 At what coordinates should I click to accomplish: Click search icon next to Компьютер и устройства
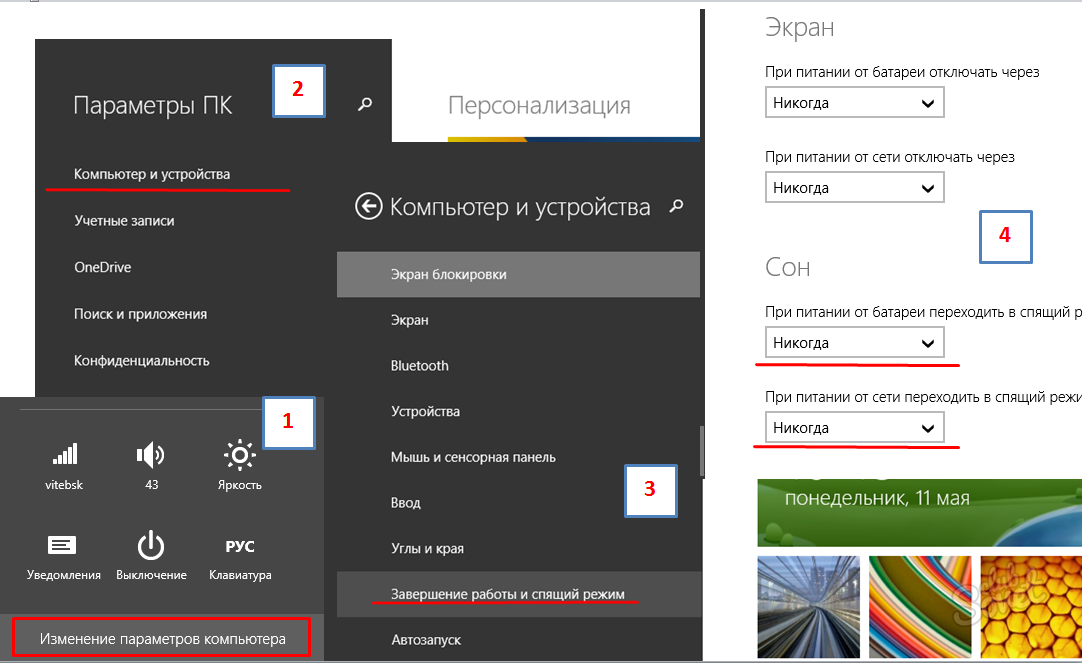677,207
